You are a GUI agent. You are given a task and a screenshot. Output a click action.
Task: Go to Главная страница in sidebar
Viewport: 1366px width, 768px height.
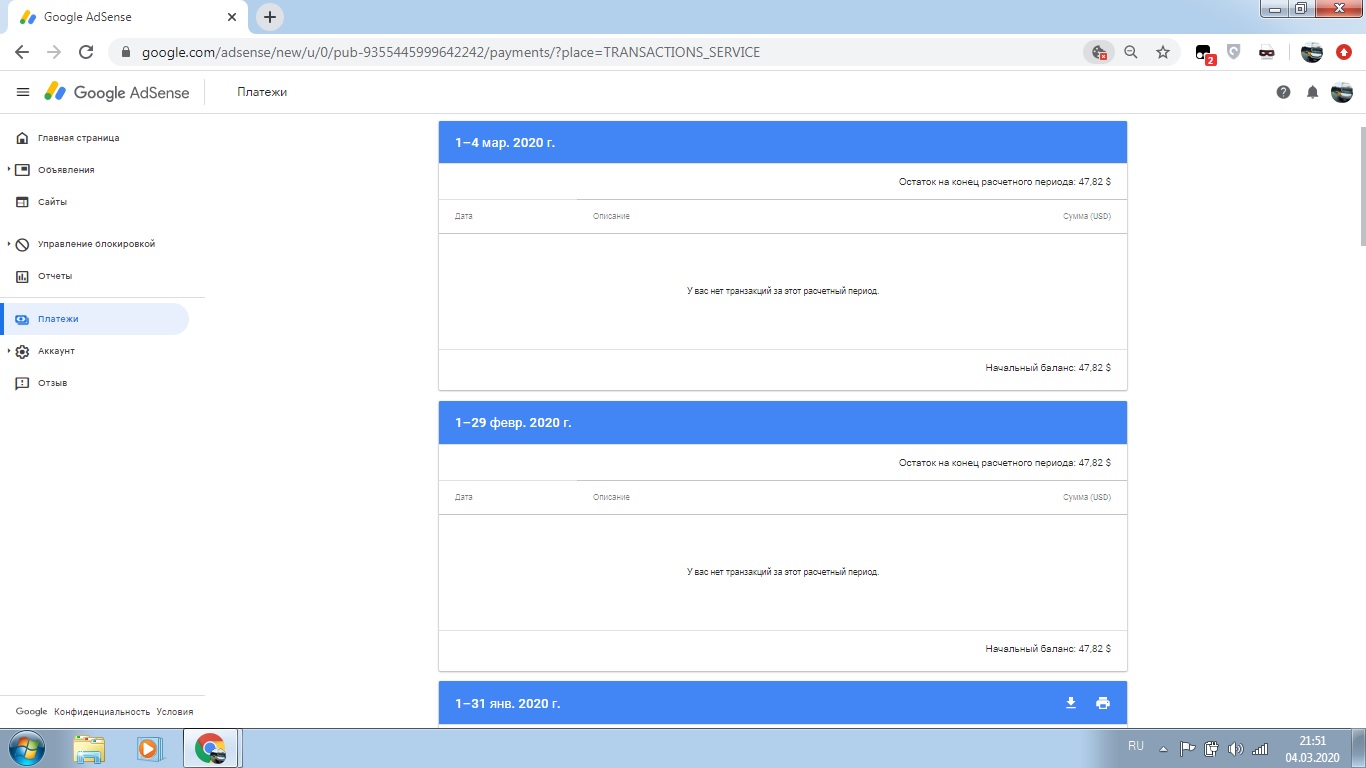[78, 138]
